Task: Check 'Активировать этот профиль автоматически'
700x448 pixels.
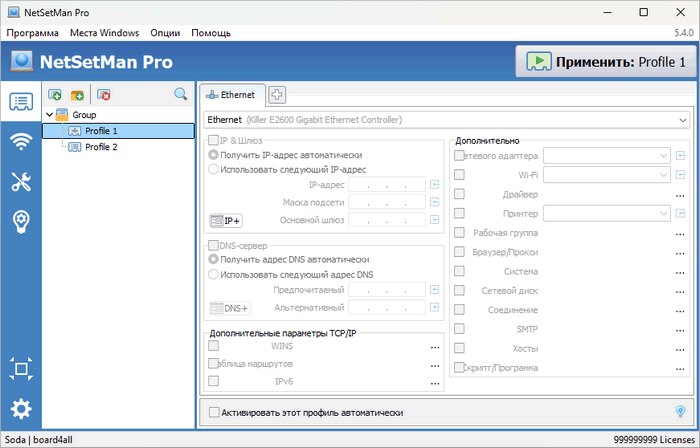Action: (214, 411)
